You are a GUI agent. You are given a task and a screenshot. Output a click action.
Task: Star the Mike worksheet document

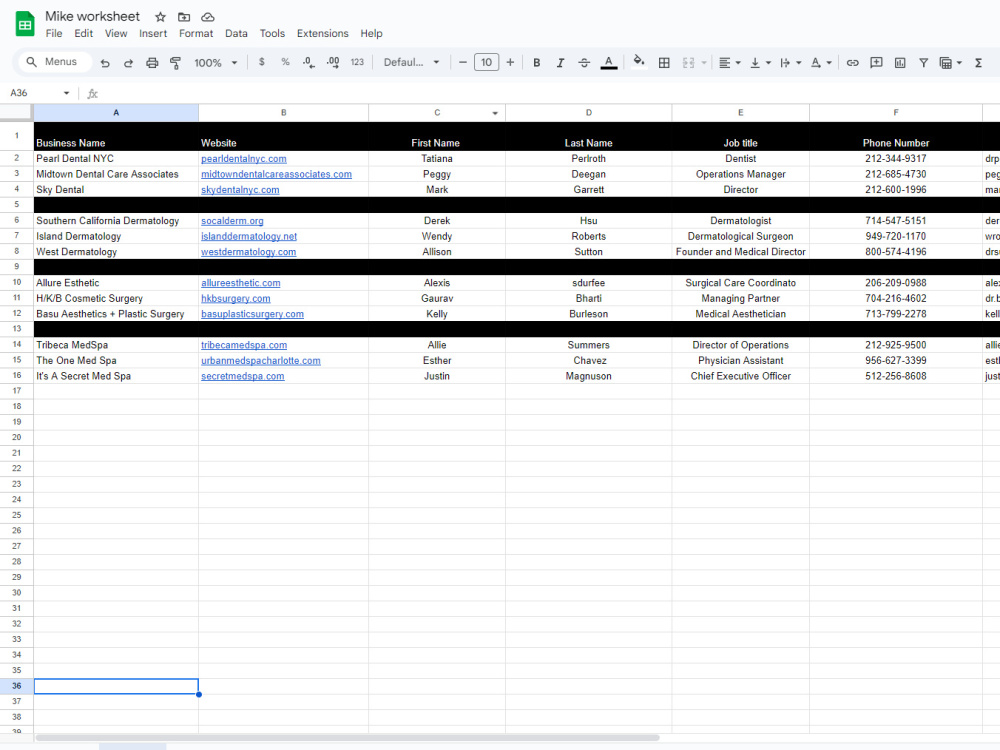[161, 17]
